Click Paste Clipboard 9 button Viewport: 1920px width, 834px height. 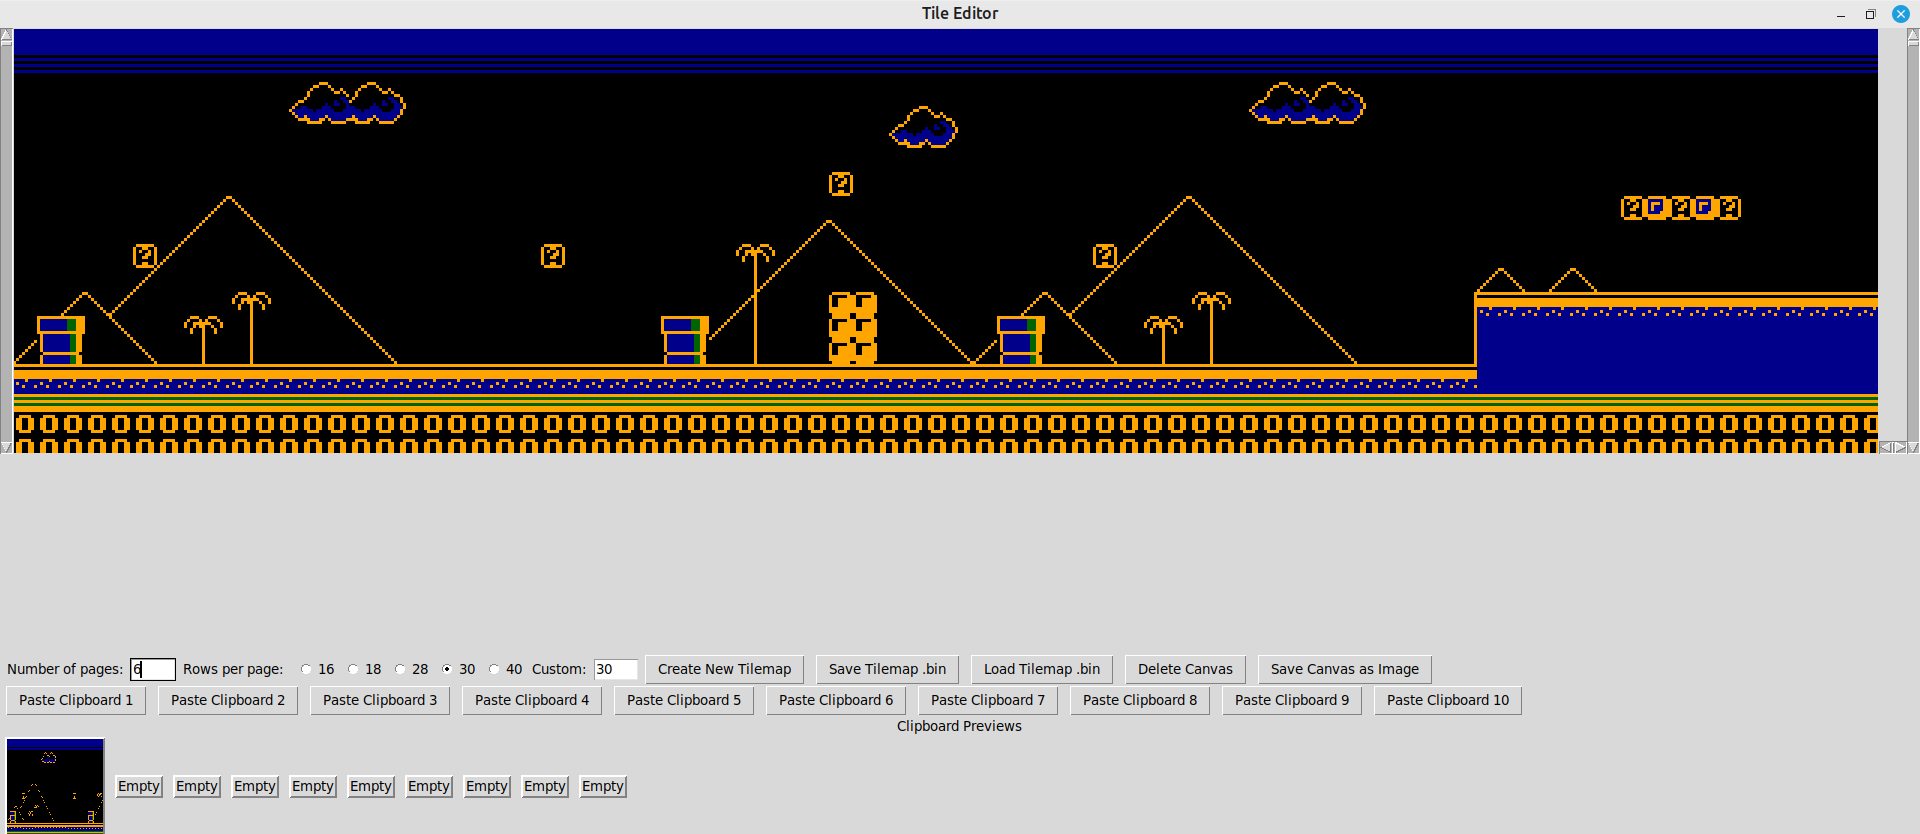[1292, 700]
